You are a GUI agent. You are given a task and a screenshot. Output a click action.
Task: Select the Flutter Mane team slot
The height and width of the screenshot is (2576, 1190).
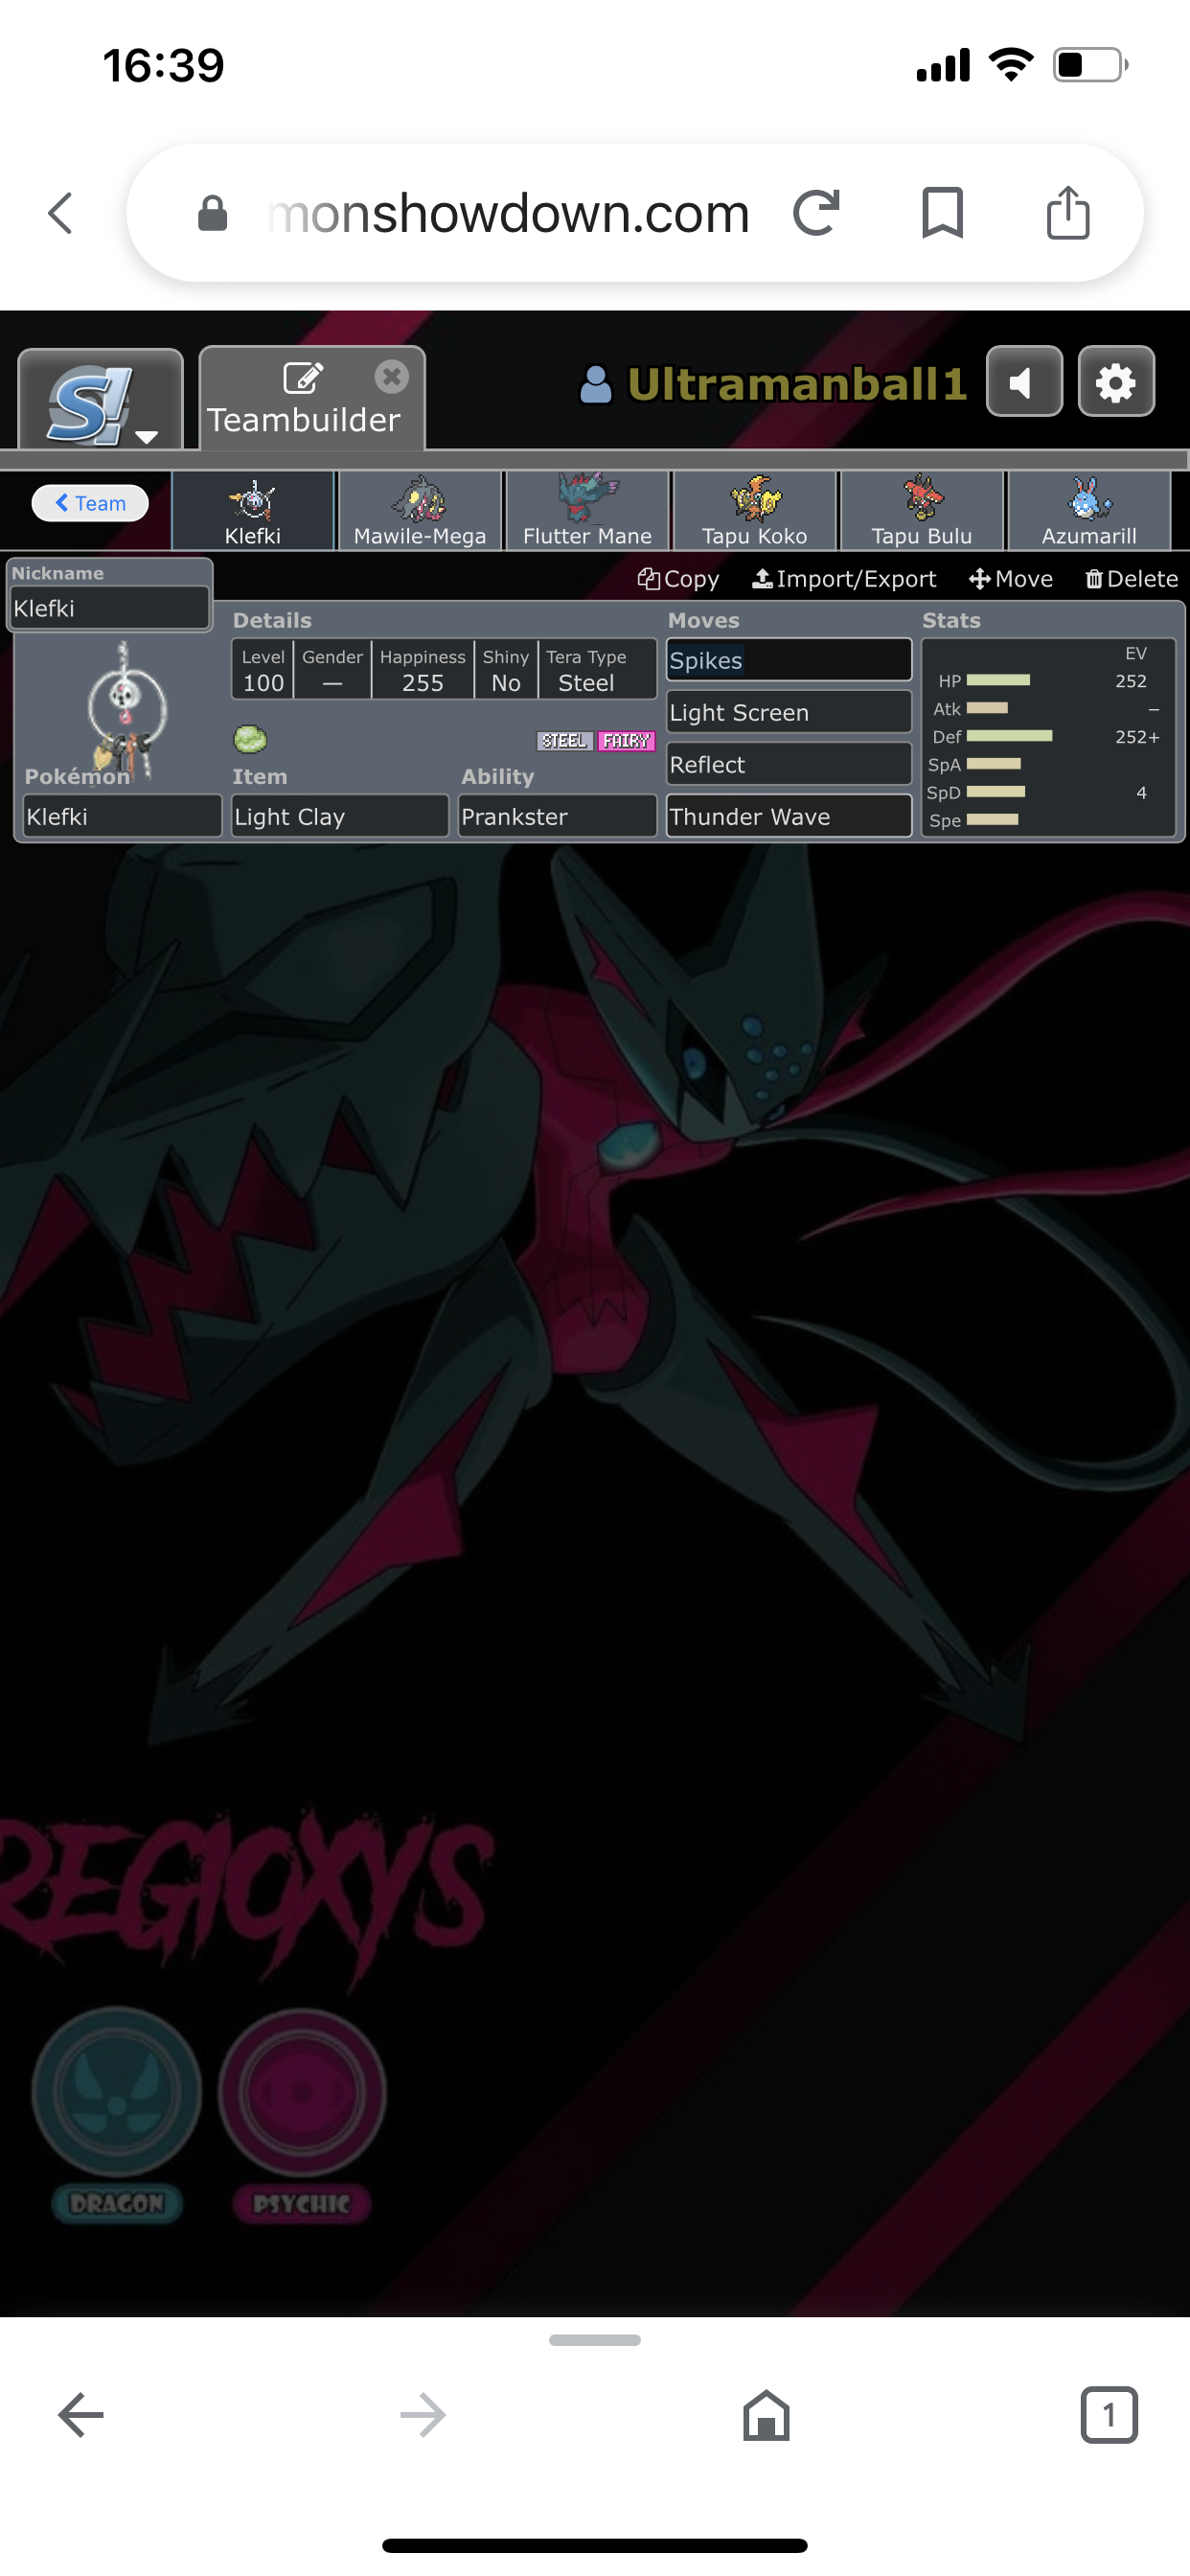click(x=587, y=511)
